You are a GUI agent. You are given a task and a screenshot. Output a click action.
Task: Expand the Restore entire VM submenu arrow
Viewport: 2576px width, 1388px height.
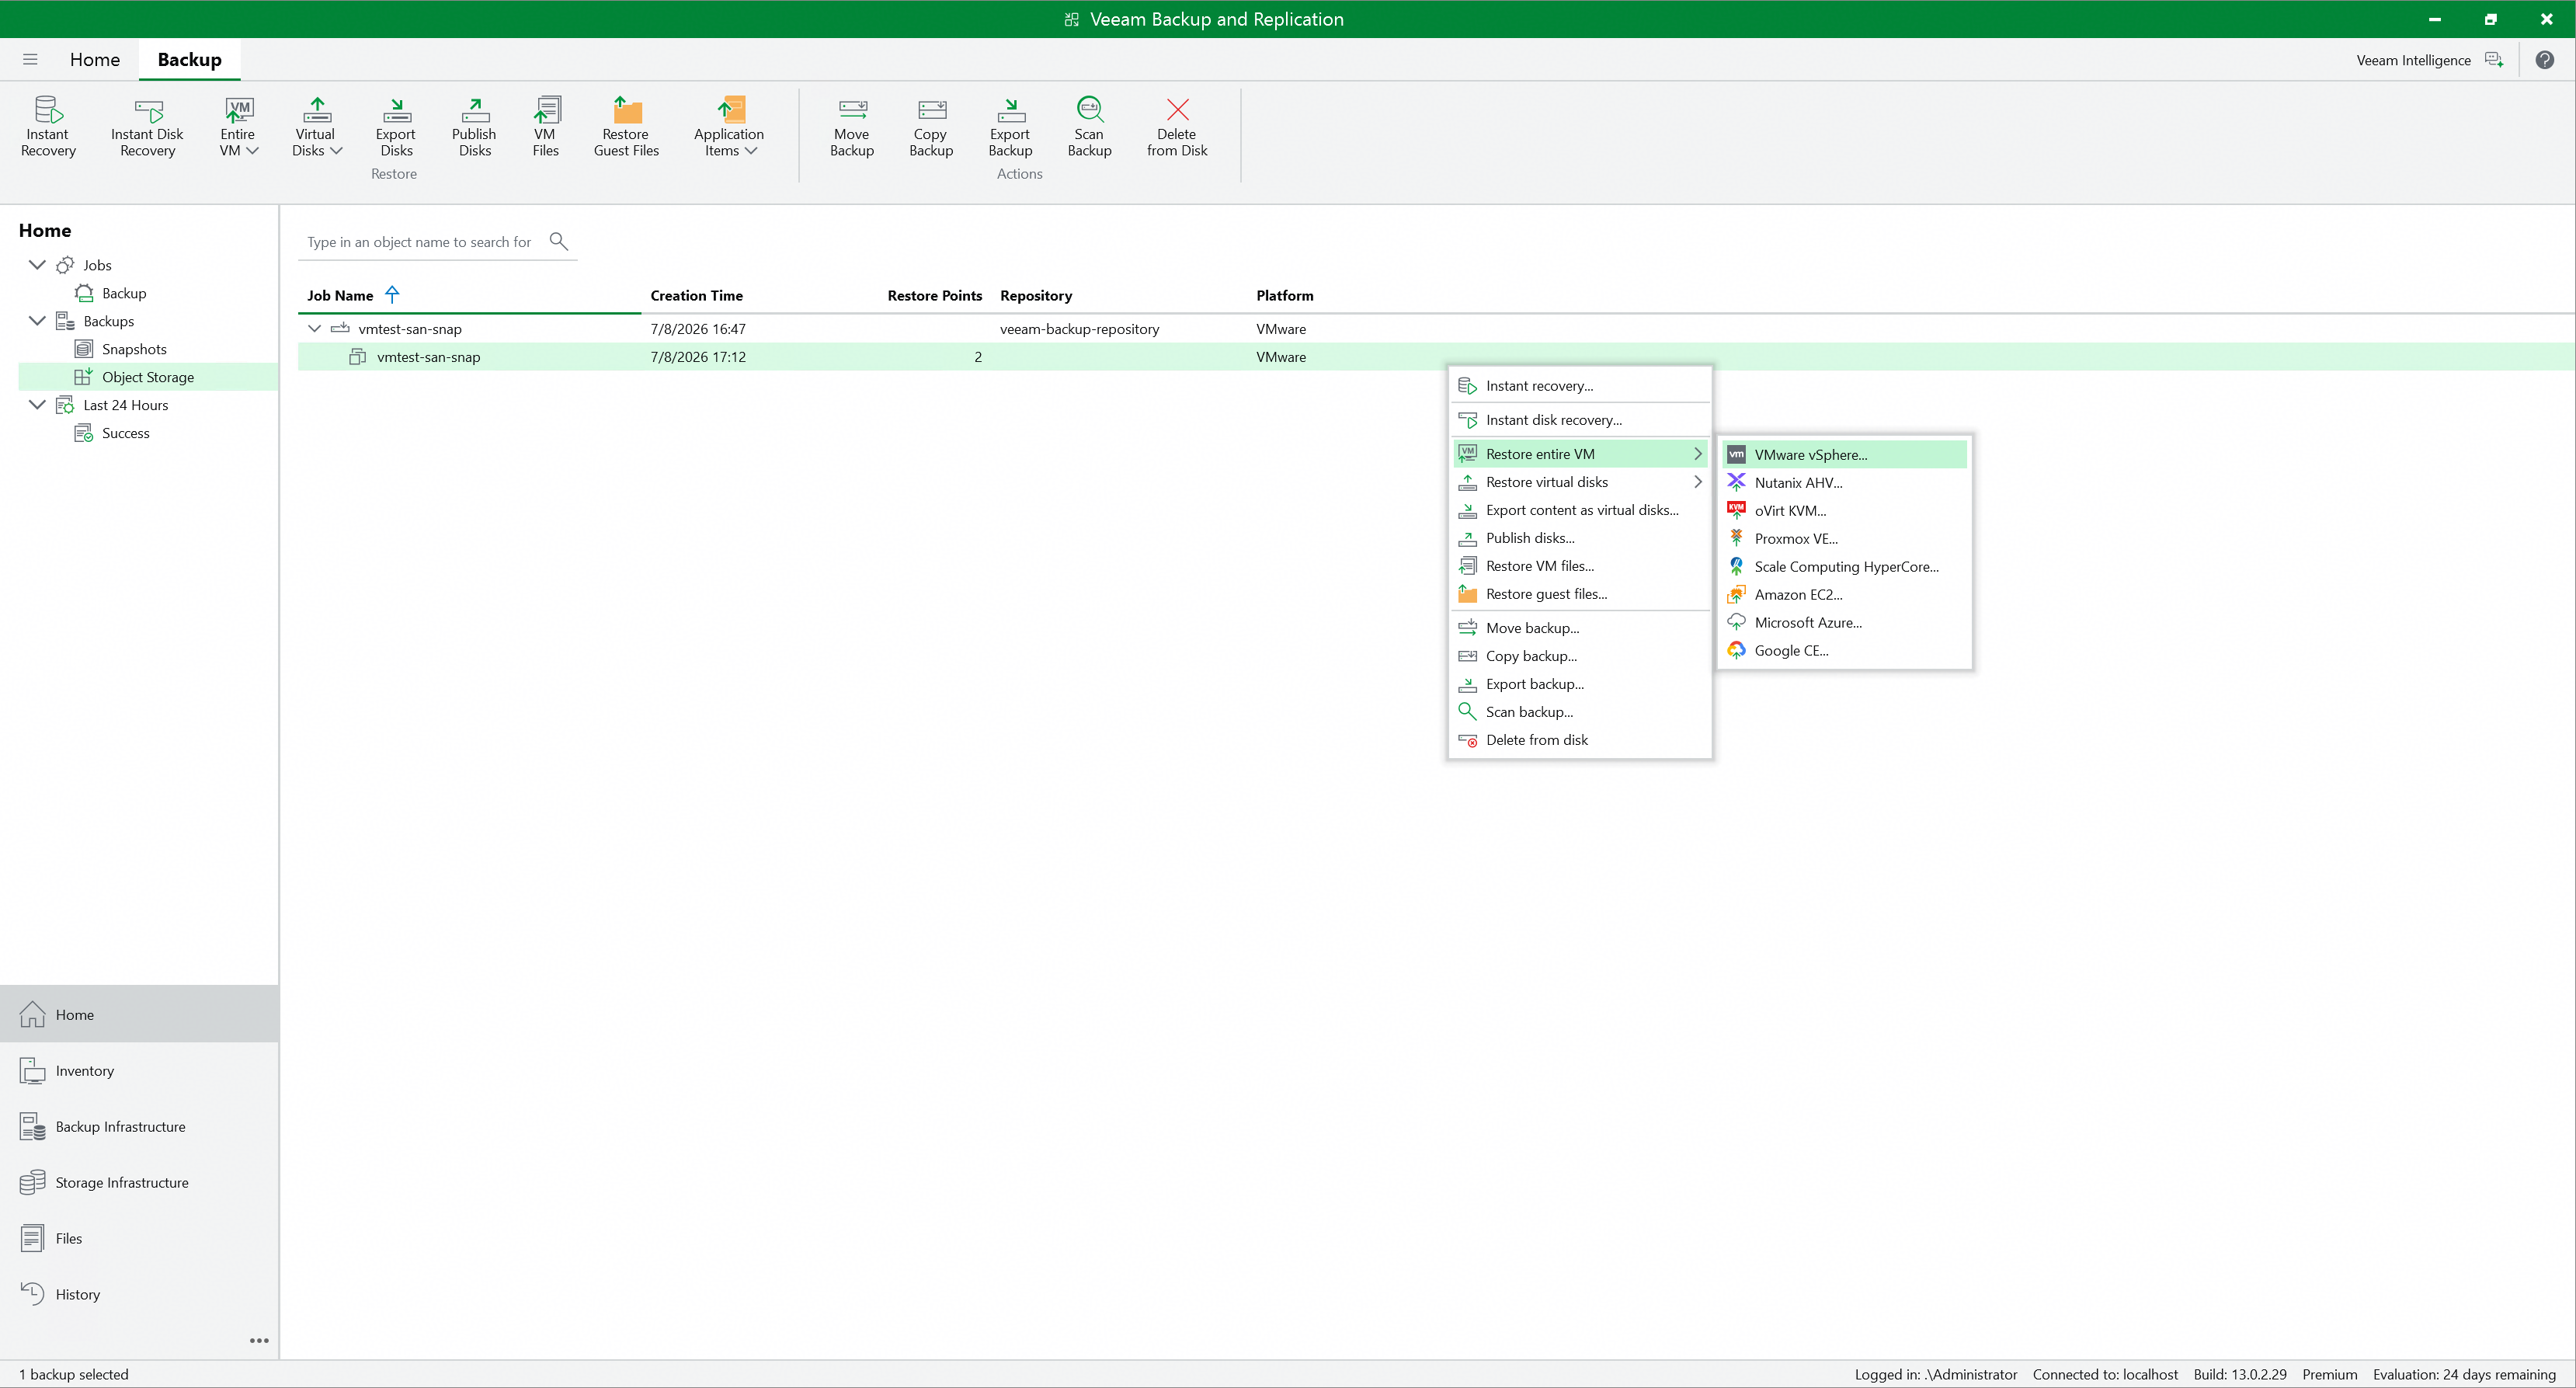1697,454
